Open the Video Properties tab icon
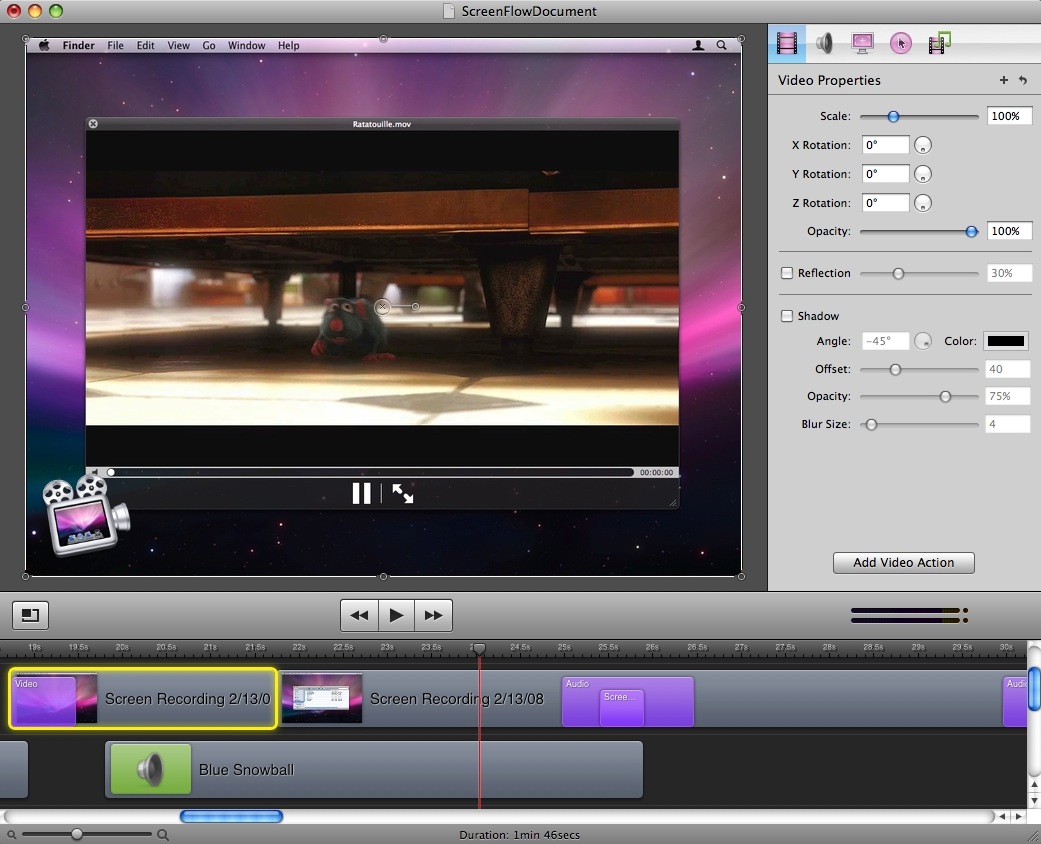Screen dimensions: 1041x844 788,43
